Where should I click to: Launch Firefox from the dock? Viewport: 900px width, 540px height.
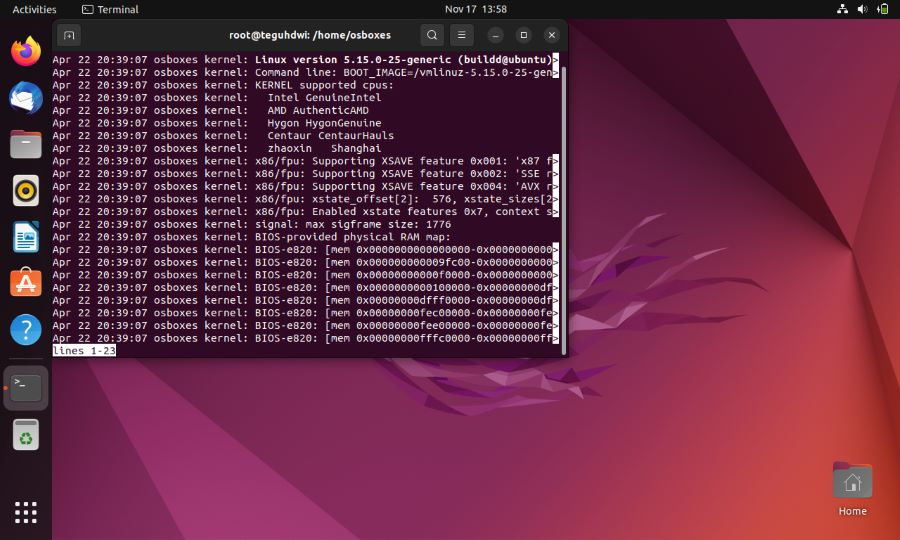coord(26,51)
